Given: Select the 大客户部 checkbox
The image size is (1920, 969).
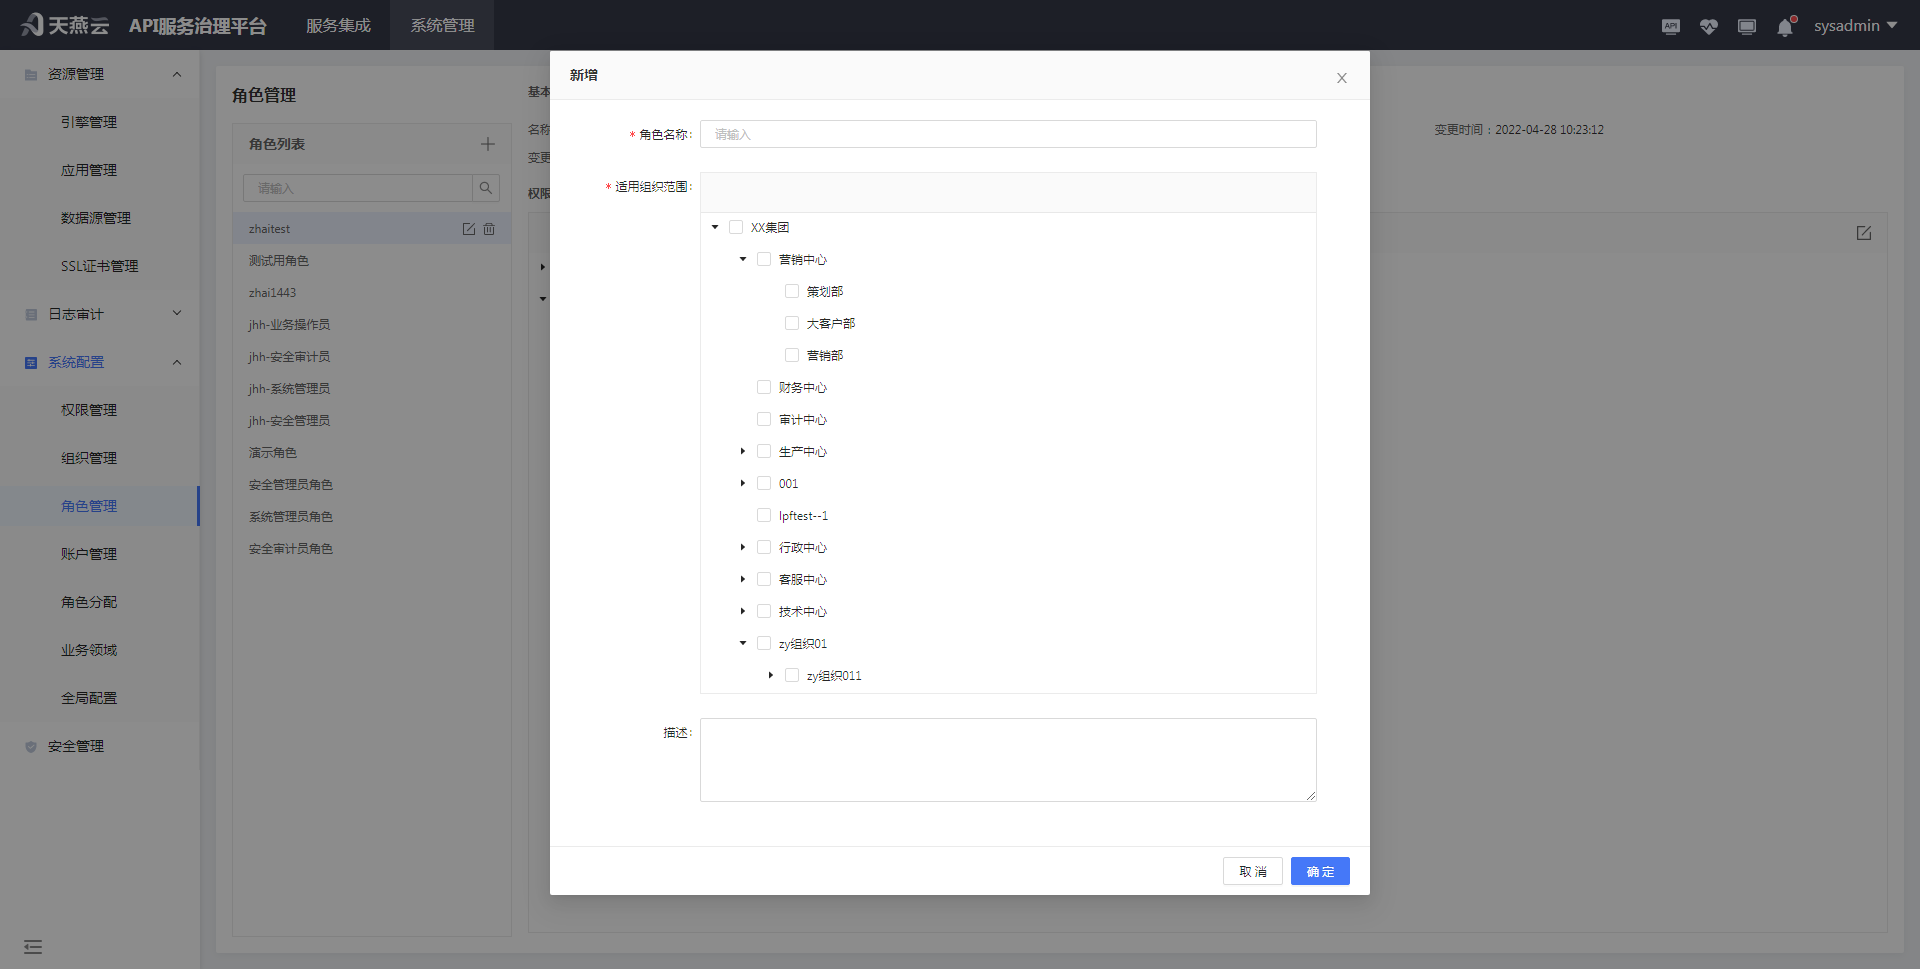Looking at the screenshot, I should pyautogui.click(x=792, y=323).
